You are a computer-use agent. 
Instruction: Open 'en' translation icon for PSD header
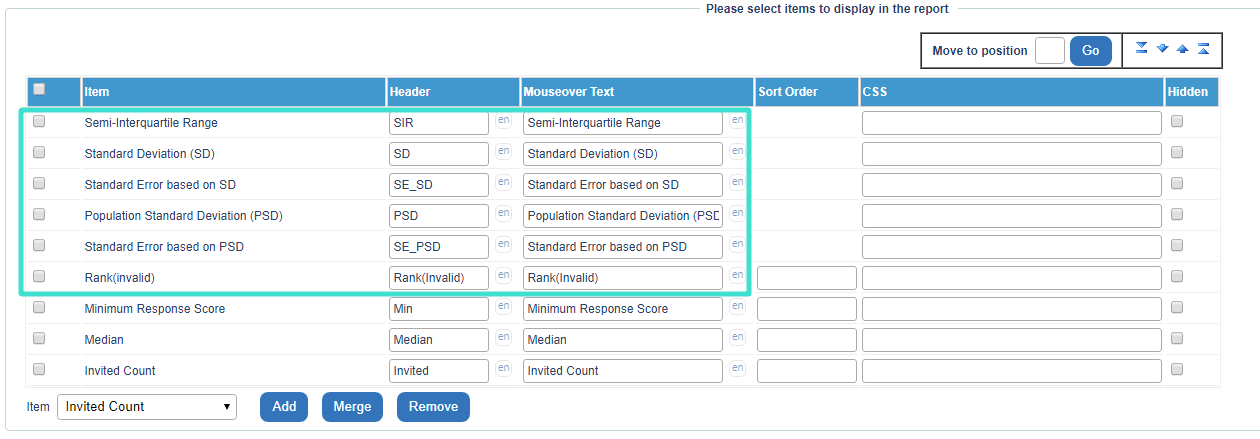(x=503, y=214)
